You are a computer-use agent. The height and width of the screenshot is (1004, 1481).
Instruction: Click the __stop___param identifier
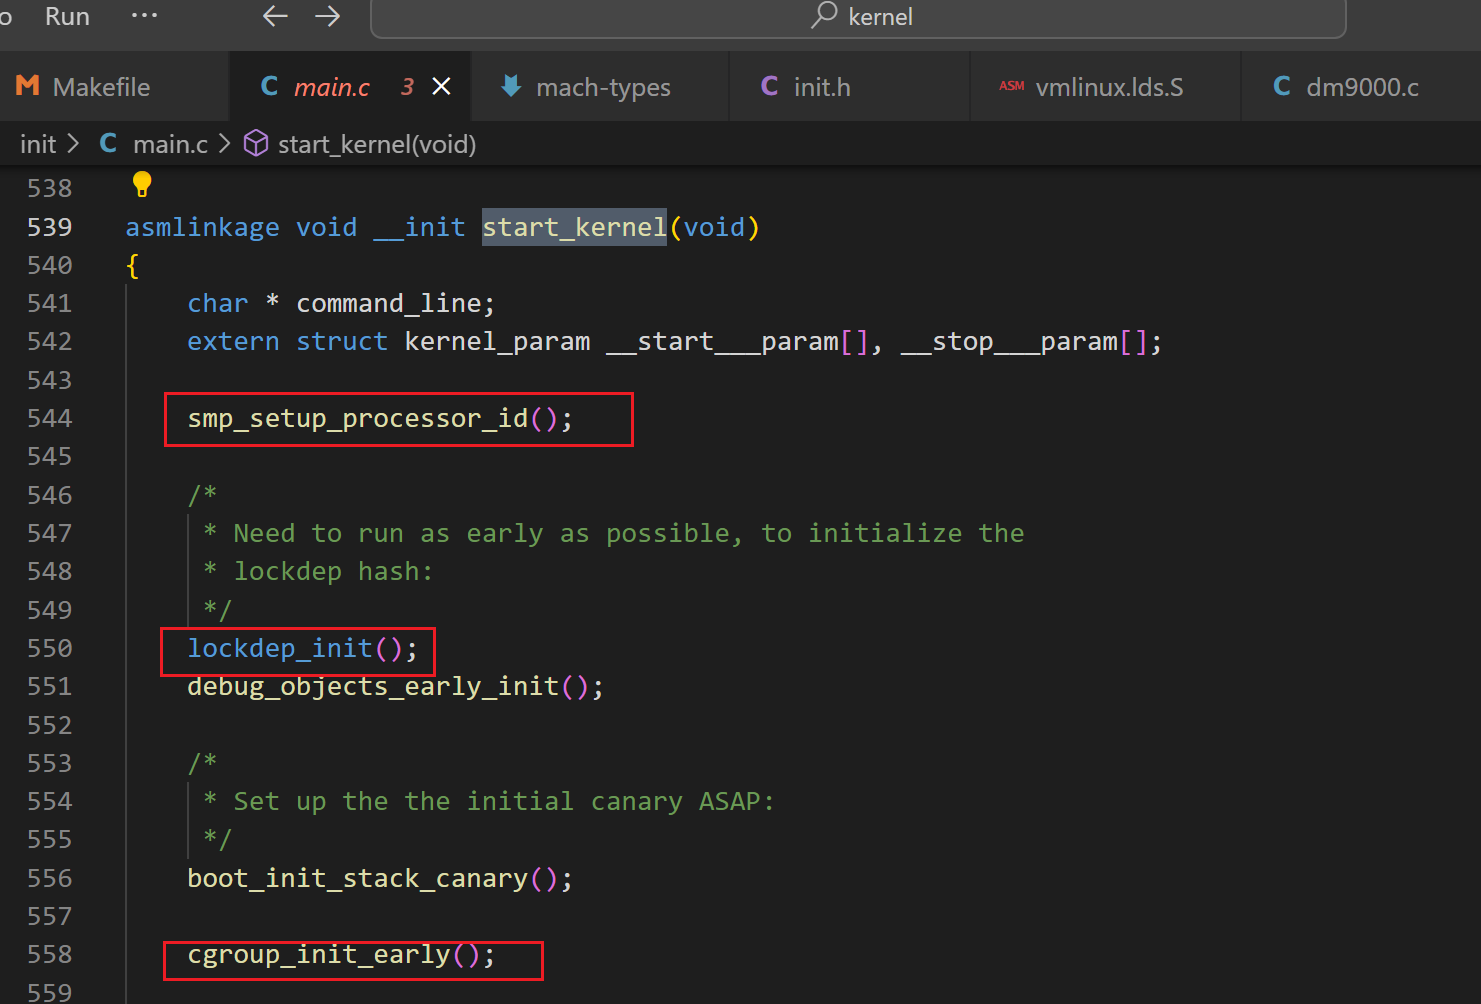[x=1009, y=342]
